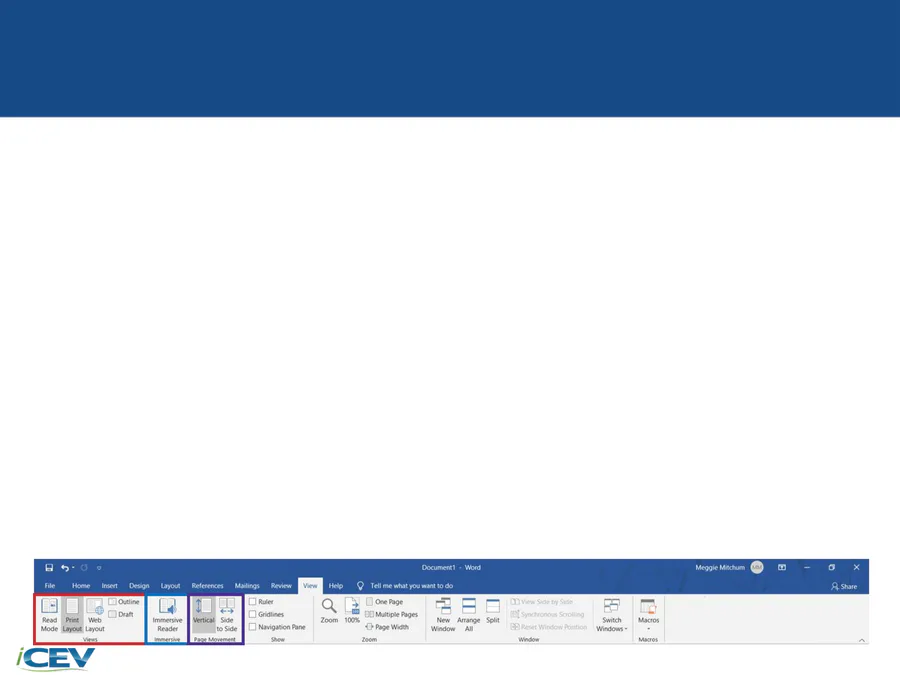The width and height of the screenshot is (900, 675).
Task: Switch to Read Mode view
Action: [x=49, y=614]
